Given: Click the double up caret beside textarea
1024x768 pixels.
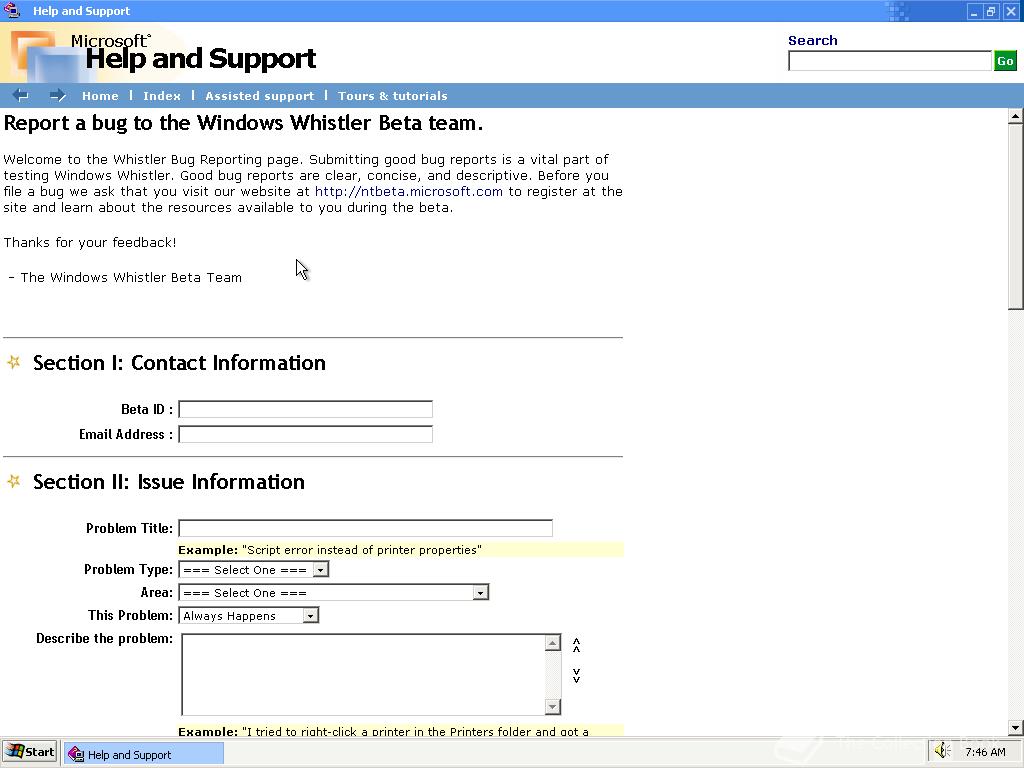Looking at the screenshot, I should [x=576, y=645].
